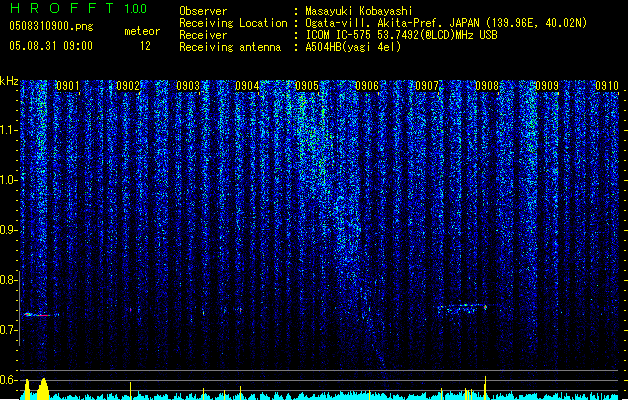Viewport: 629px width, 400px height.
Task: Click the 0904 time marker
Action: click(x=247, y=86)
